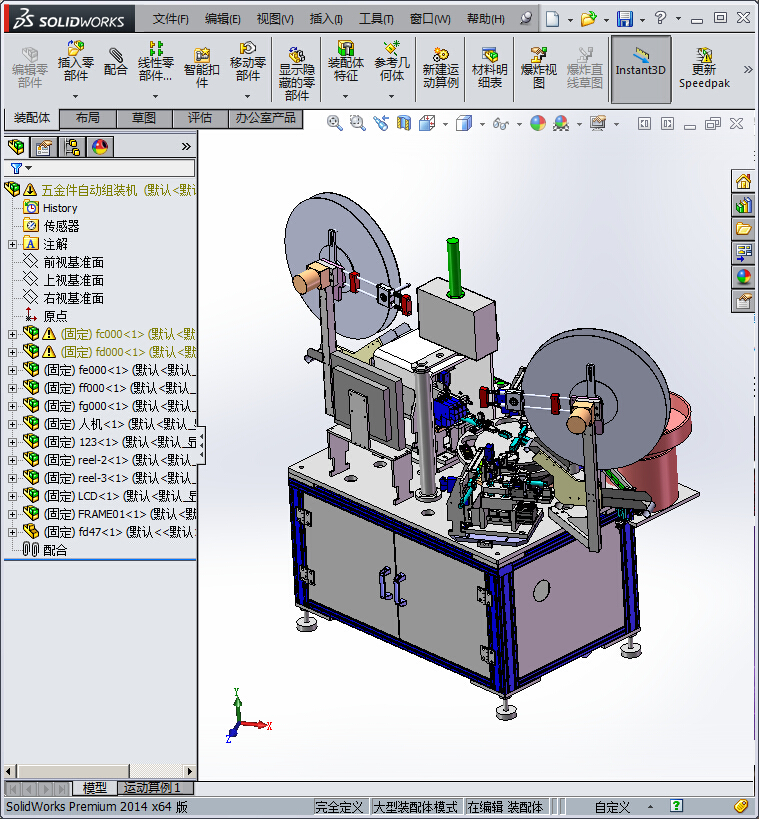Switch to the 草图 (Sketch) tab
The height and width of the screenshot is (819, 759).
(x=144, y=118)
